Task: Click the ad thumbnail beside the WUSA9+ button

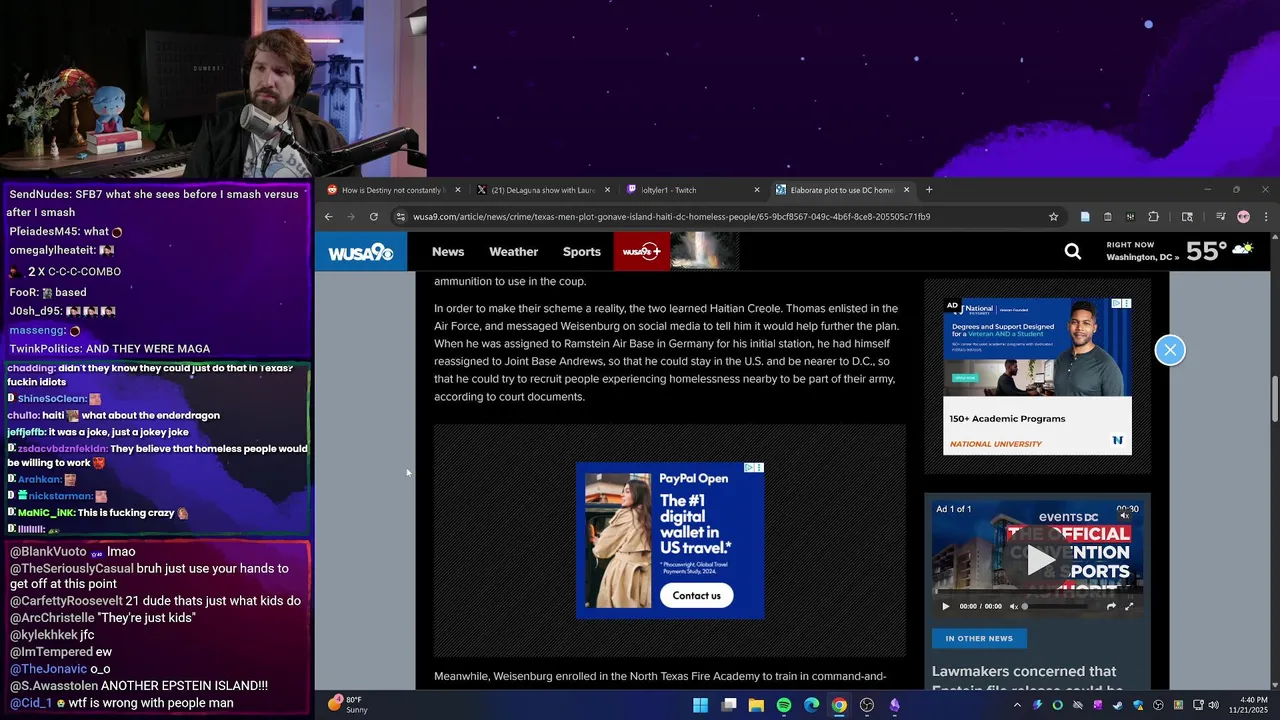Action: tap(705, 252)
